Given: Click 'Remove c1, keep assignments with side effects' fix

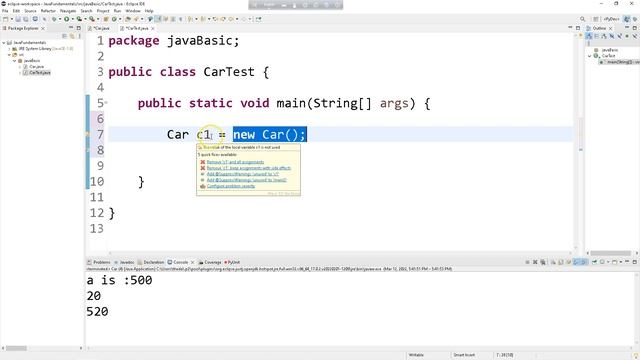Looking at the screenshot, I should [x=249, y=168].
